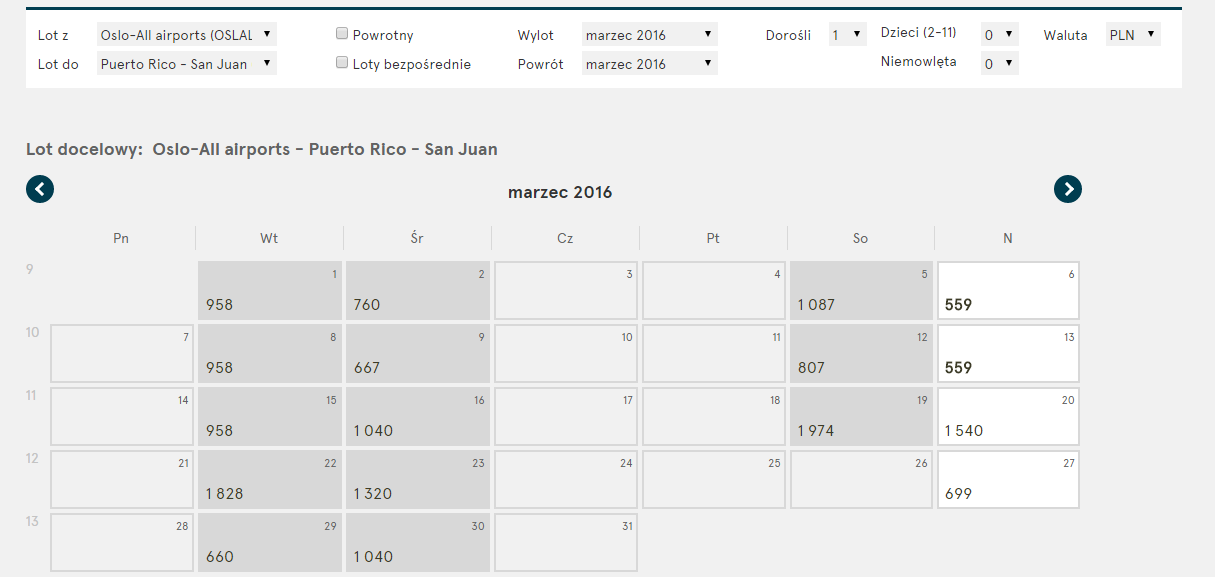Click the So weekday column header
This screenshot has width=1215, height=577.
pyautogui.click(x=861, y=238)
